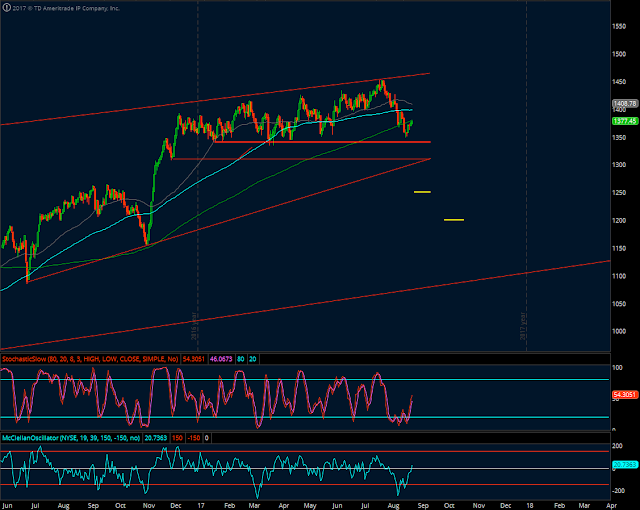This screenshot has width=640, height=510.
Task: Click the 1500 level on the price axis
Action: pyautogui.click(x=619, y=54)
